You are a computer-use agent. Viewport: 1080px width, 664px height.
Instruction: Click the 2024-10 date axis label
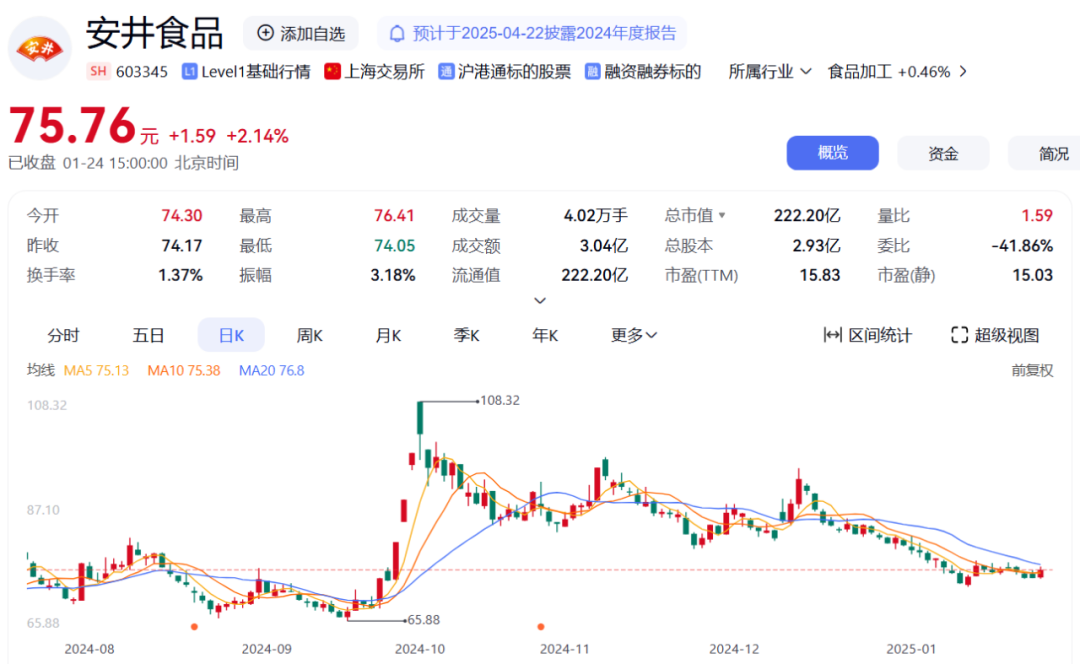[419, 649]
